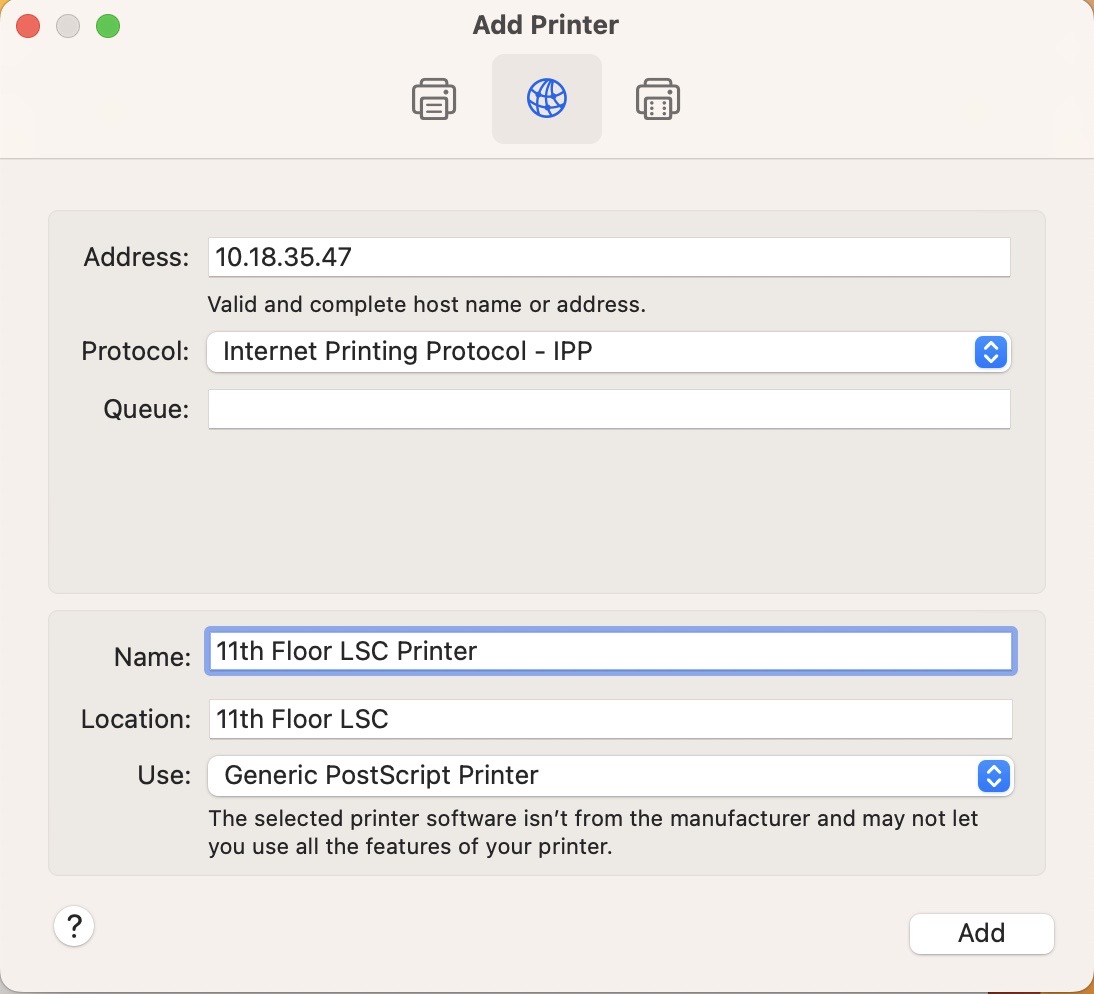
Task: Click the Add Printer window title
Action: point(546,25)
